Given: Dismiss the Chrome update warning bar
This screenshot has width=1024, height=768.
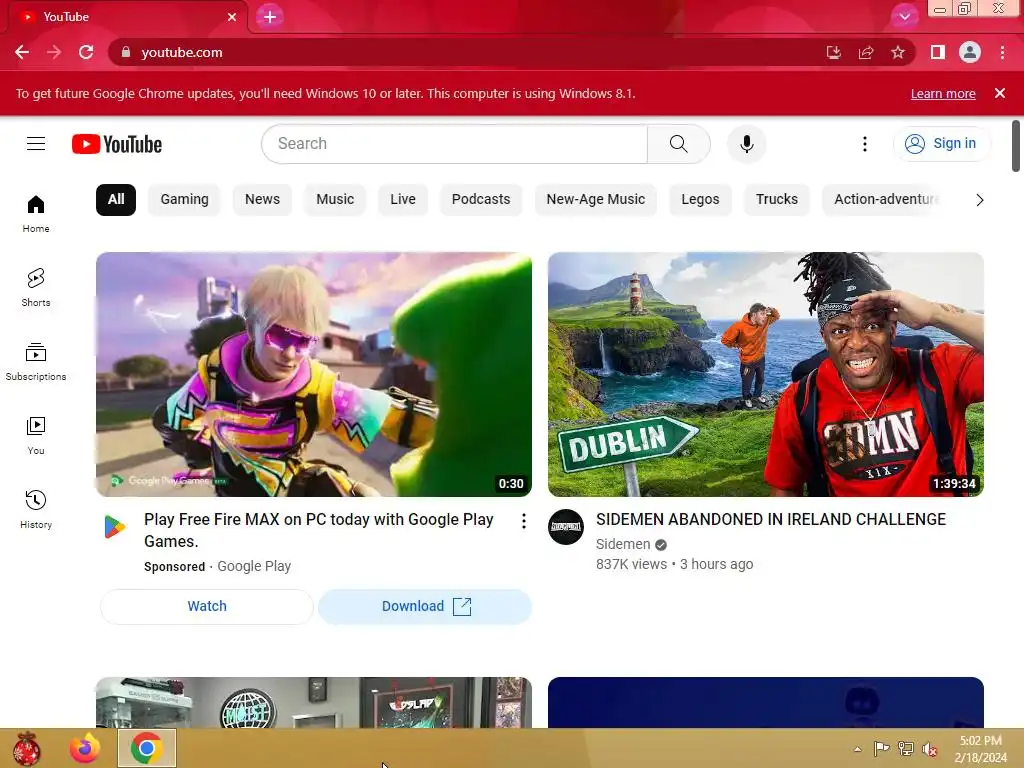Looking at the screenshot, I should point(1000,93).
